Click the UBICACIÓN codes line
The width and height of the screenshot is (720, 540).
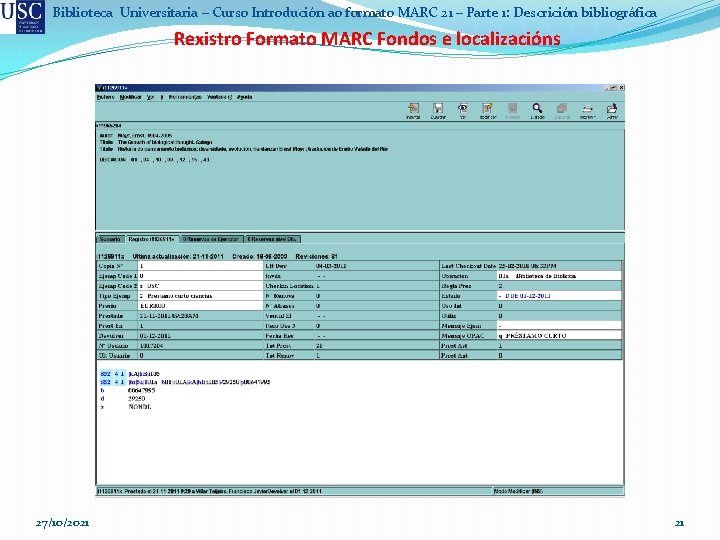(x=154, y=160)
